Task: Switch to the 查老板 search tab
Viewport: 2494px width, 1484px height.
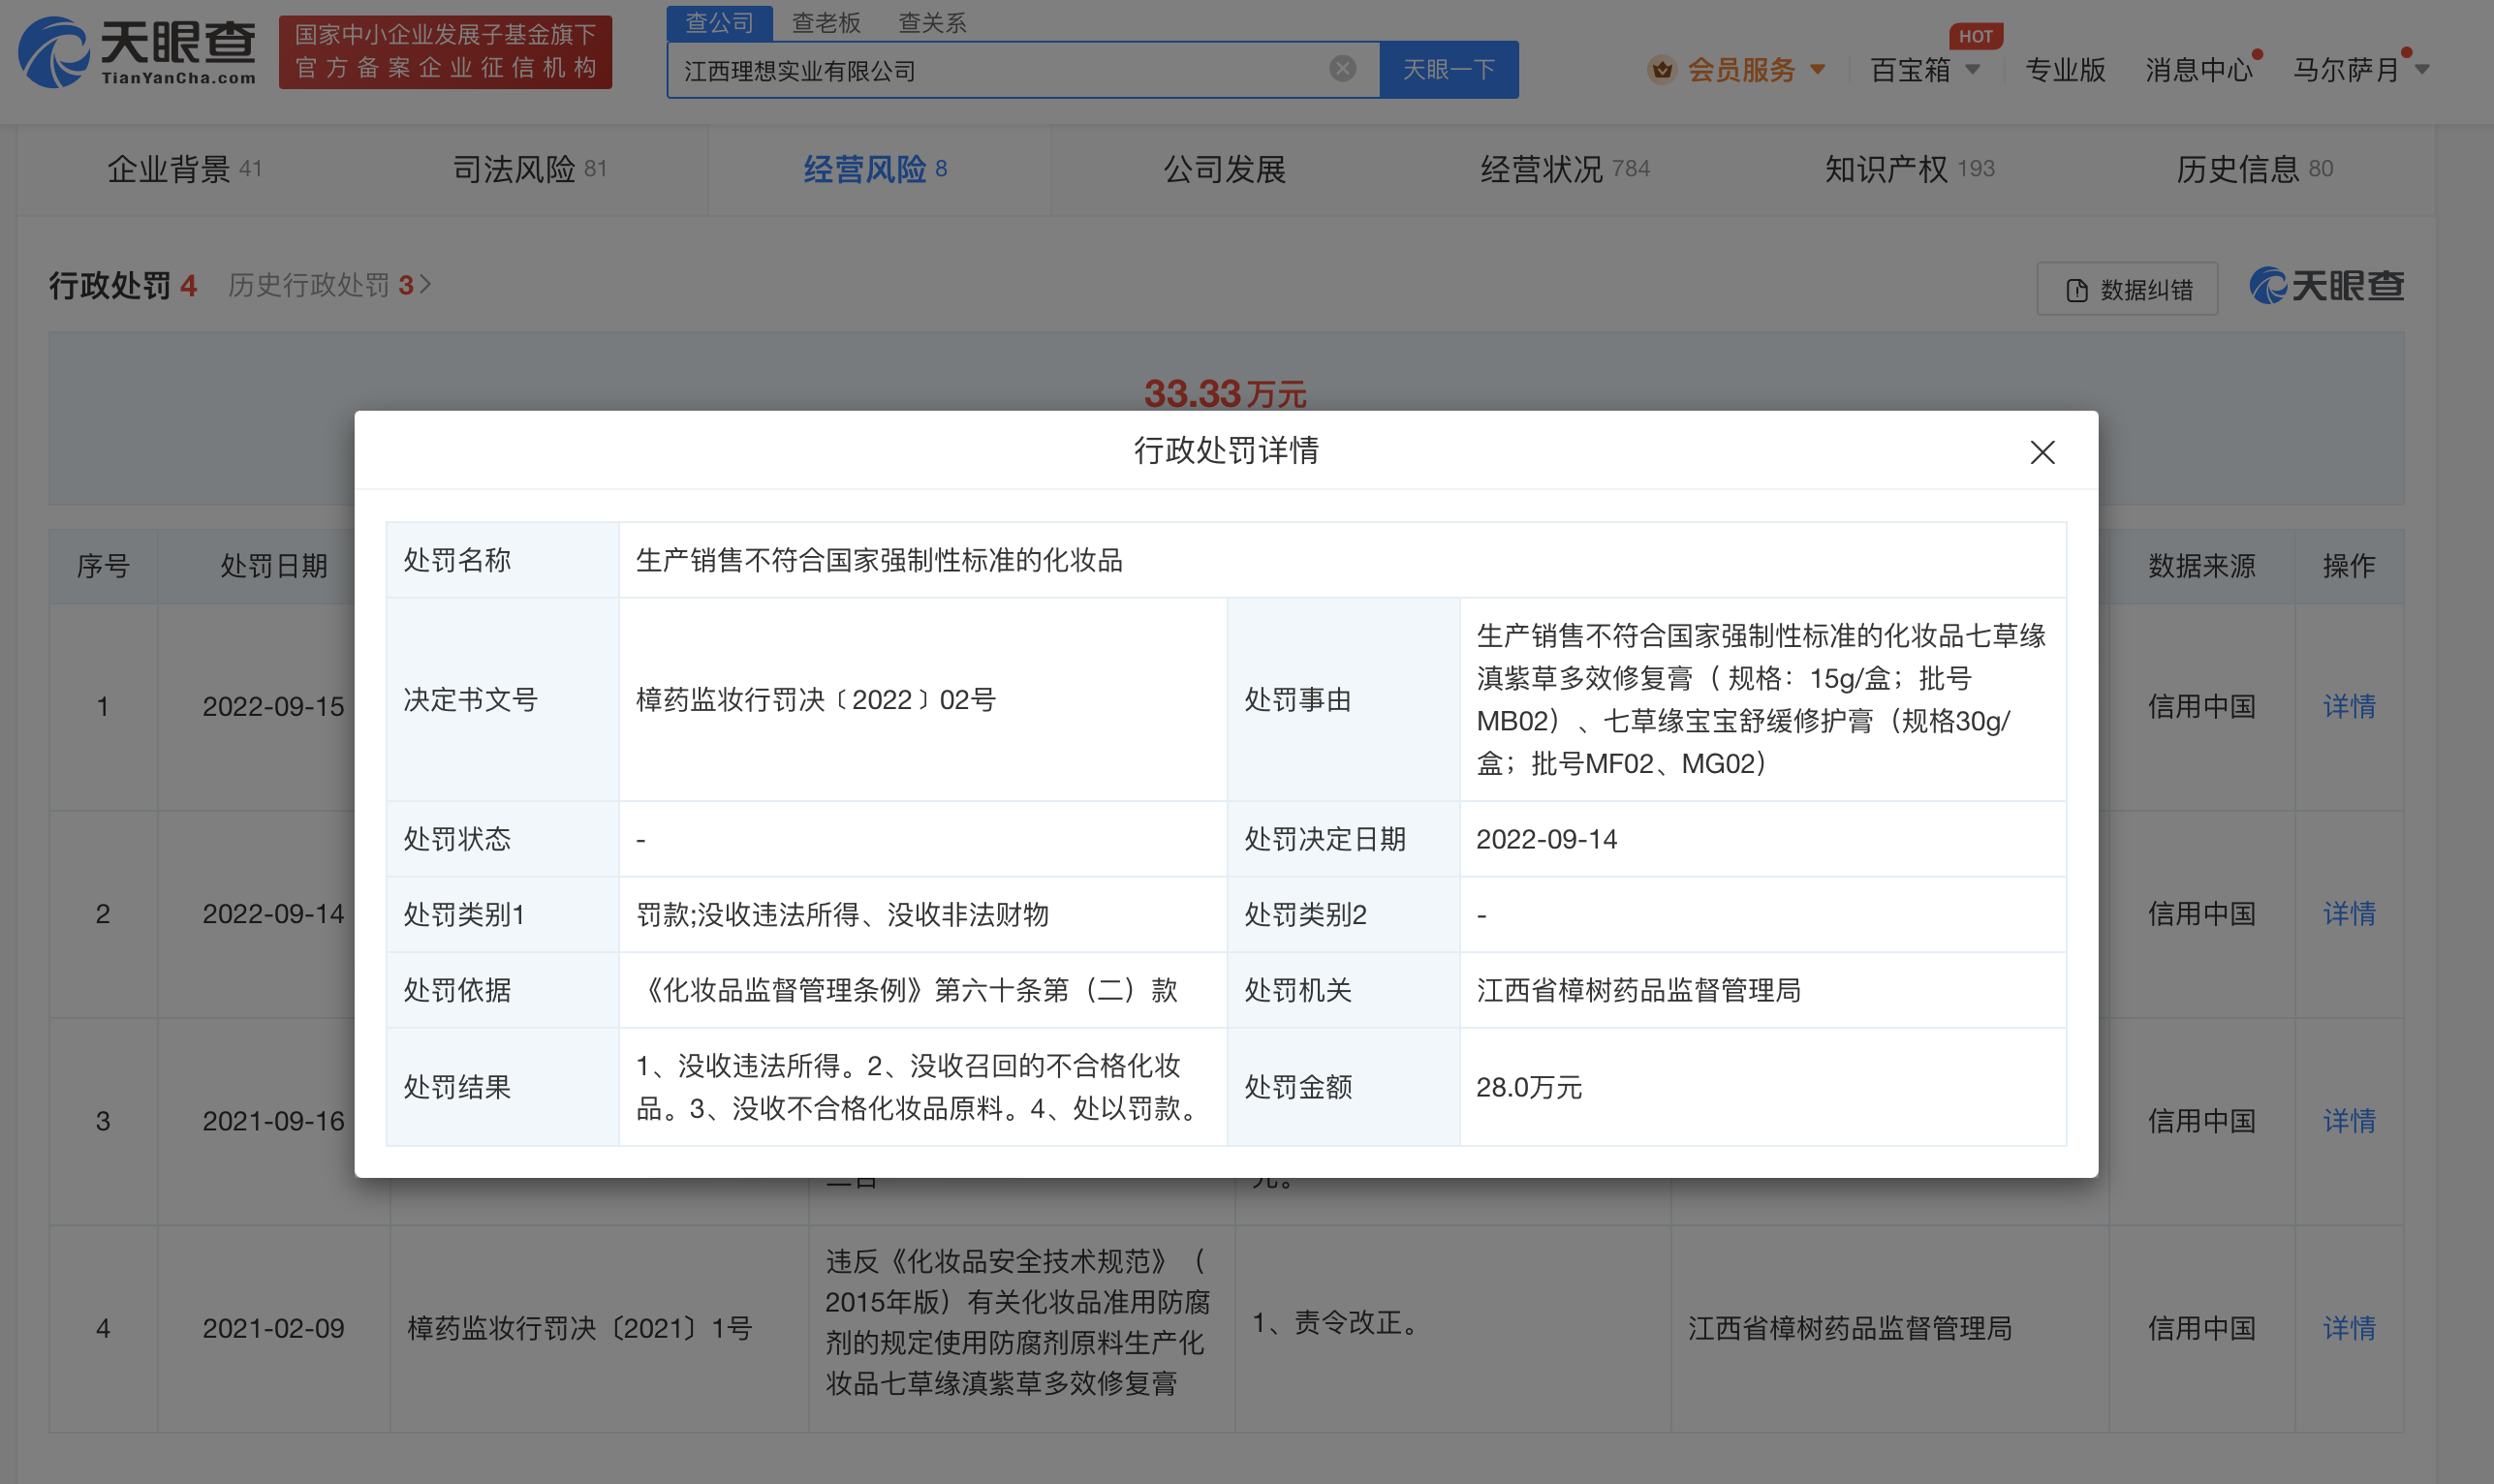Action: (x=826, y=22)
